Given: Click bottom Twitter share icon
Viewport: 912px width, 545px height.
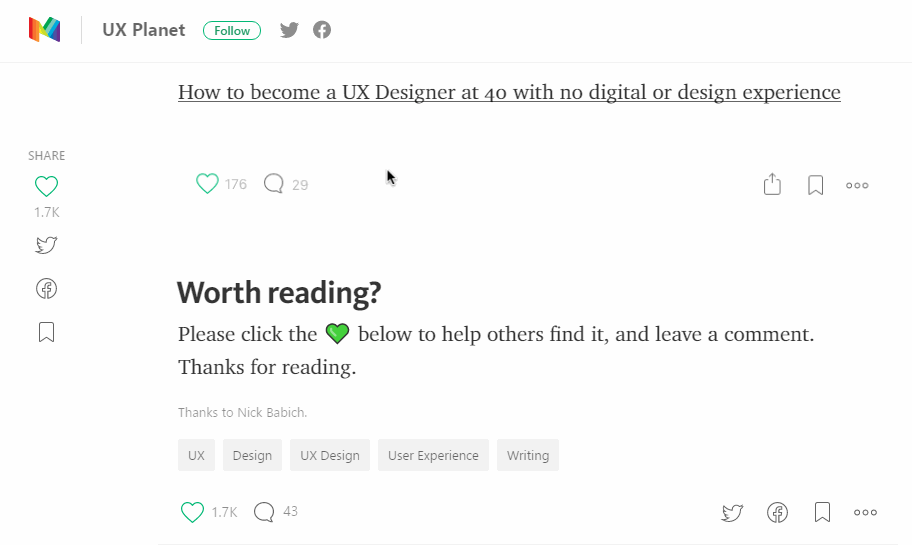Looking at the screenshot, I should pos(732,513).
